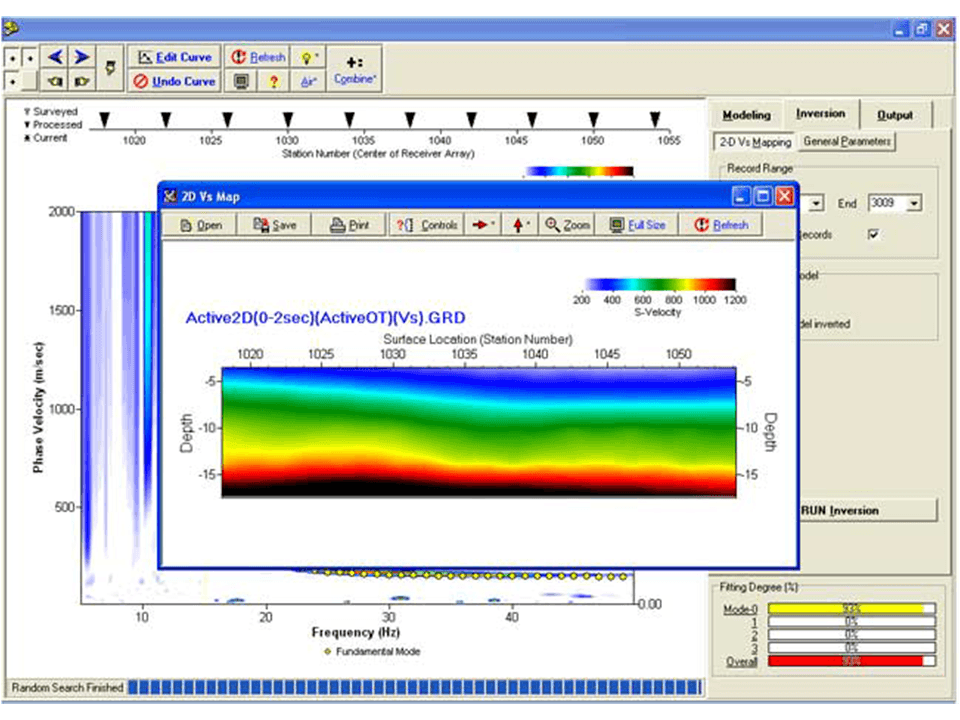The width and height of the screenshot is (960, 720).
Task: Click the Current legend entry
Action: 46,138
